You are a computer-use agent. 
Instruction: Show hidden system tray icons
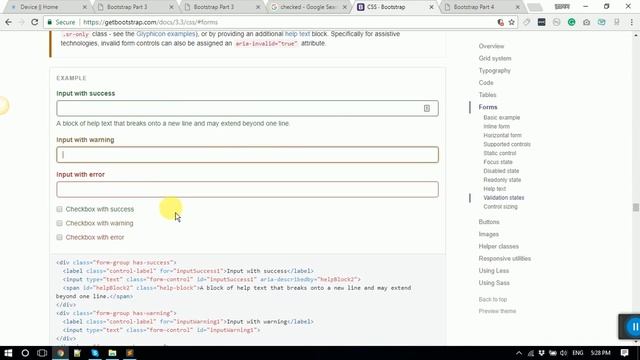(519, 353)
